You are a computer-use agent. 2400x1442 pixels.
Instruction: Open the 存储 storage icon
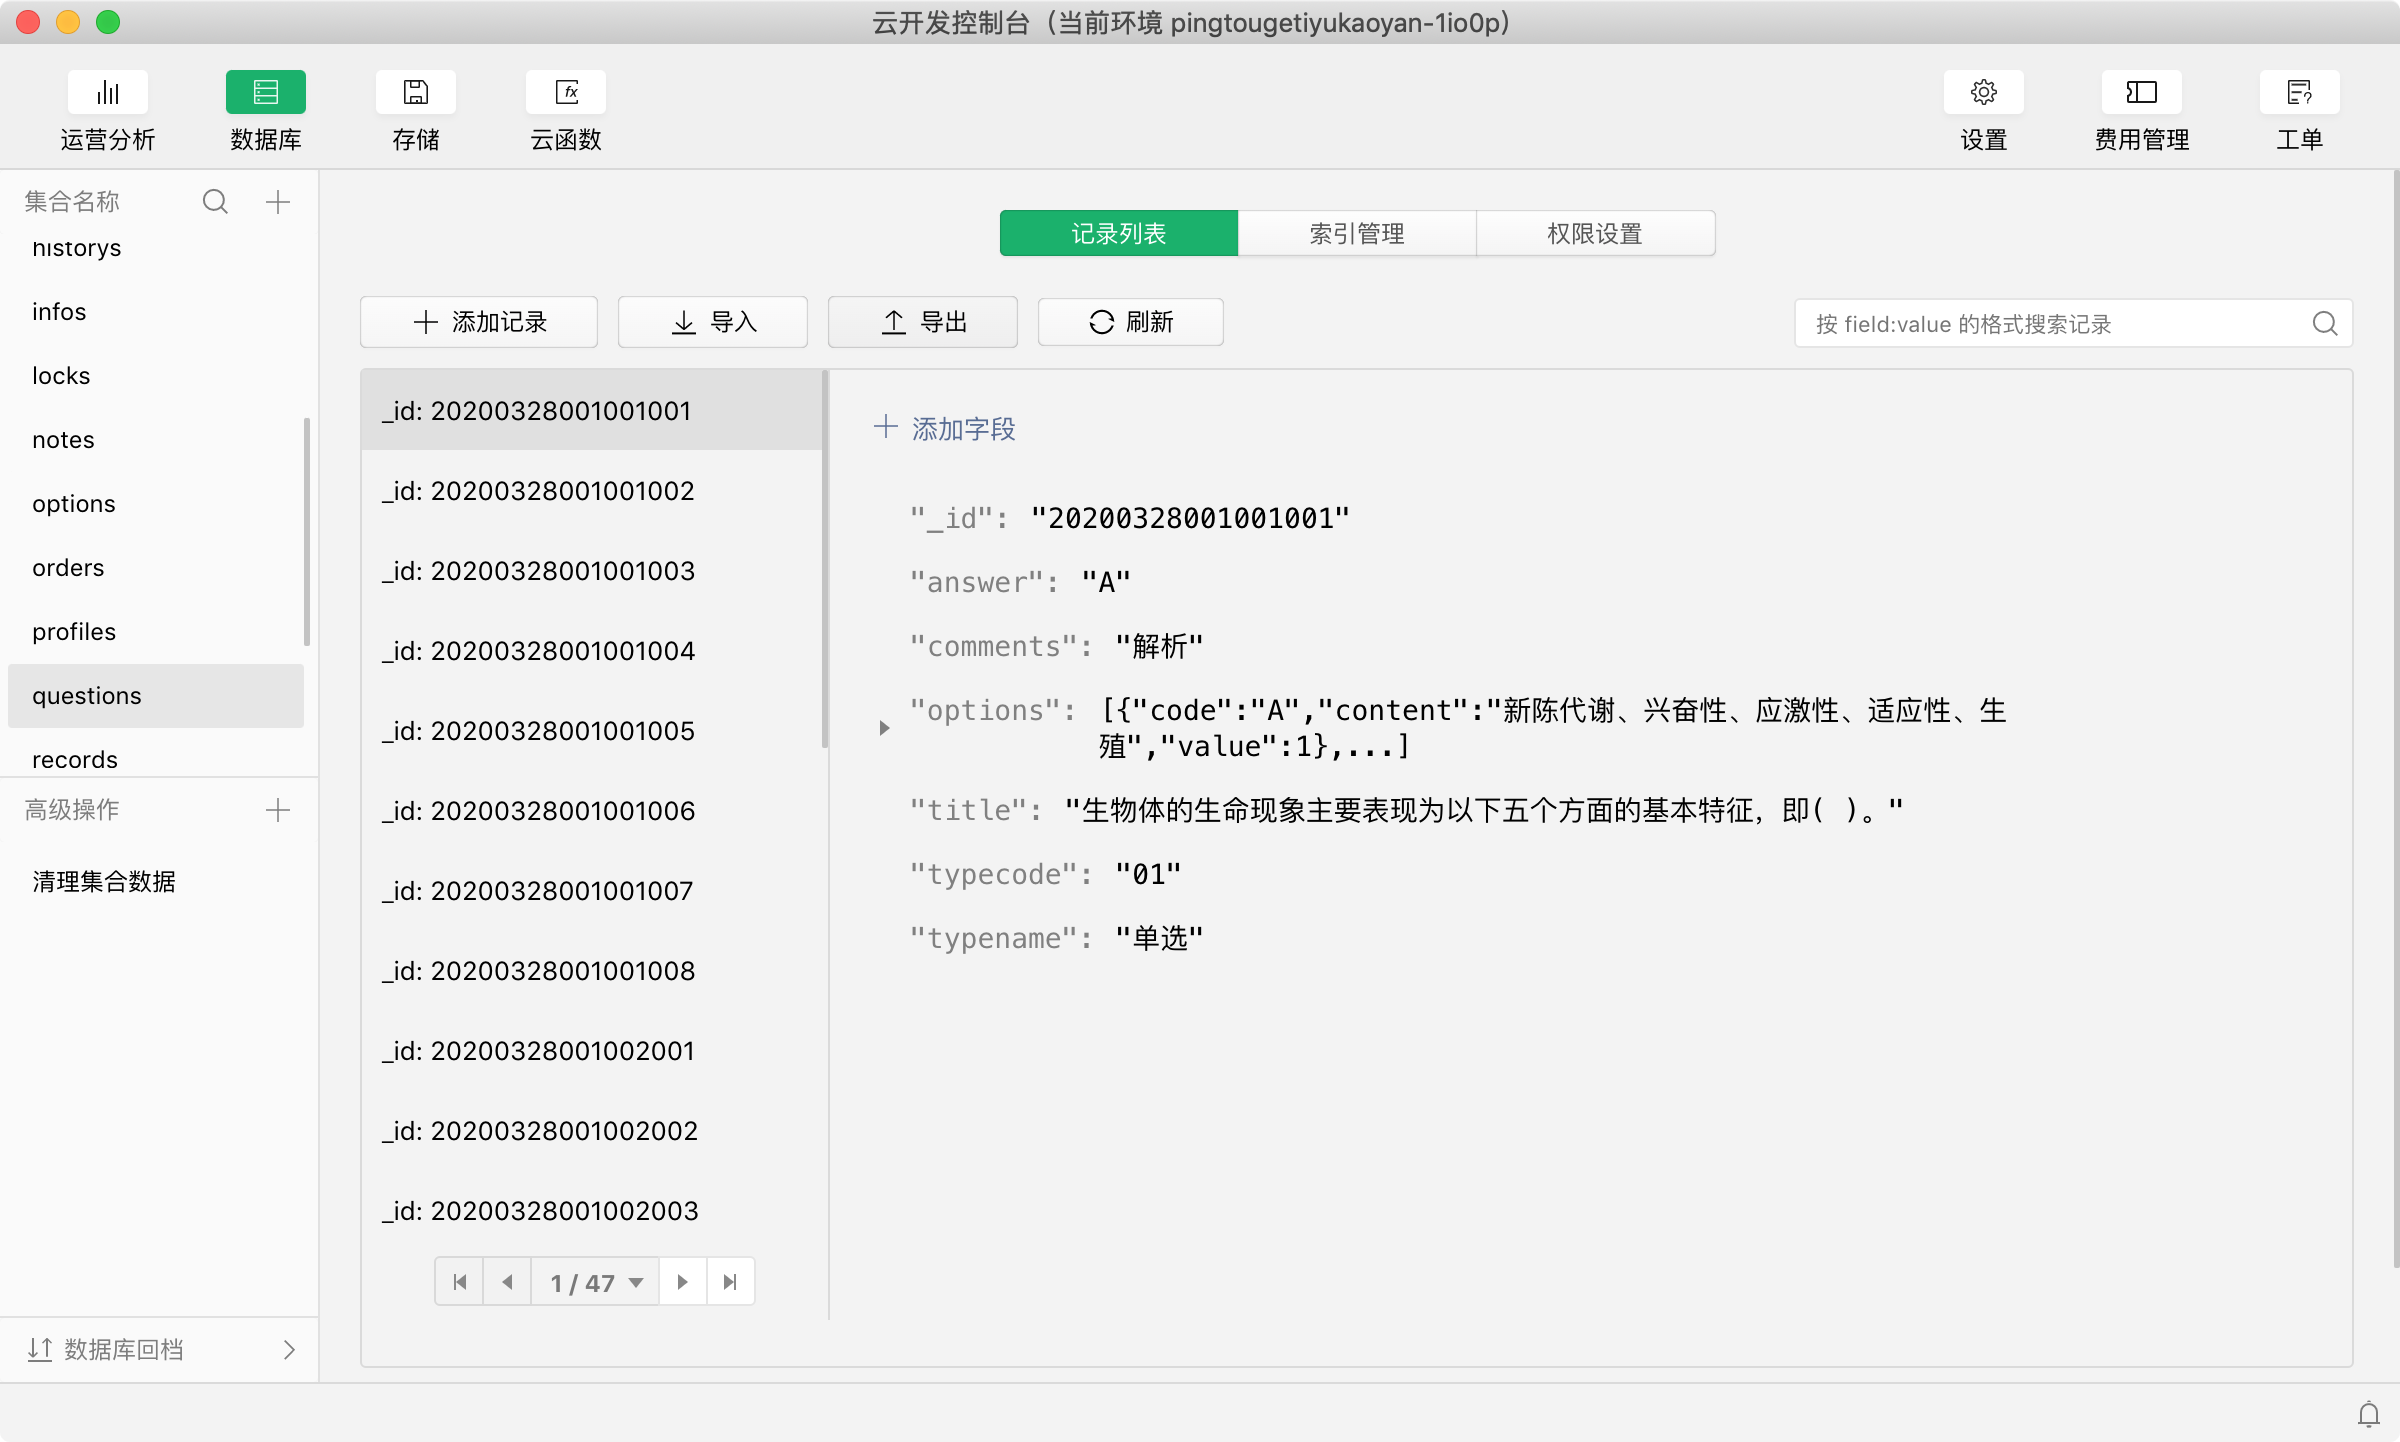coord(415,93)
